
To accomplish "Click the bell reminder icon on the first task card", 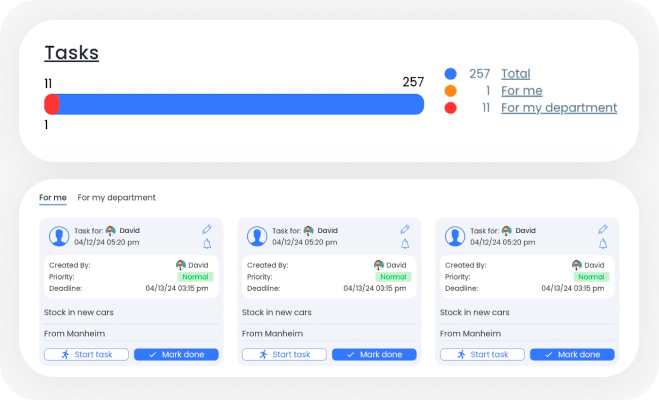I will [x=207, y=244].
